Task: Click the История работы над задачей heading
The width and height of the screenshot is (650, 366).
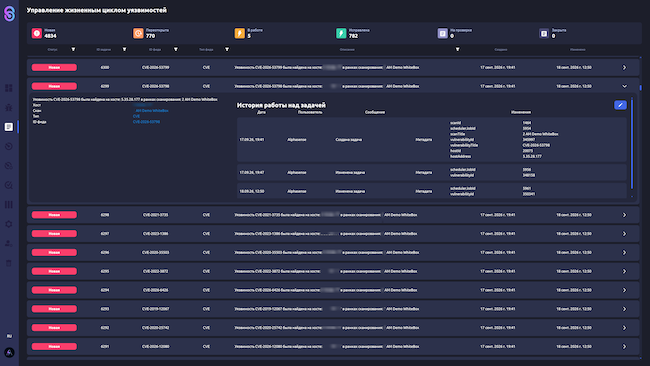Action: pyautogui.click(x=281, y=105)
